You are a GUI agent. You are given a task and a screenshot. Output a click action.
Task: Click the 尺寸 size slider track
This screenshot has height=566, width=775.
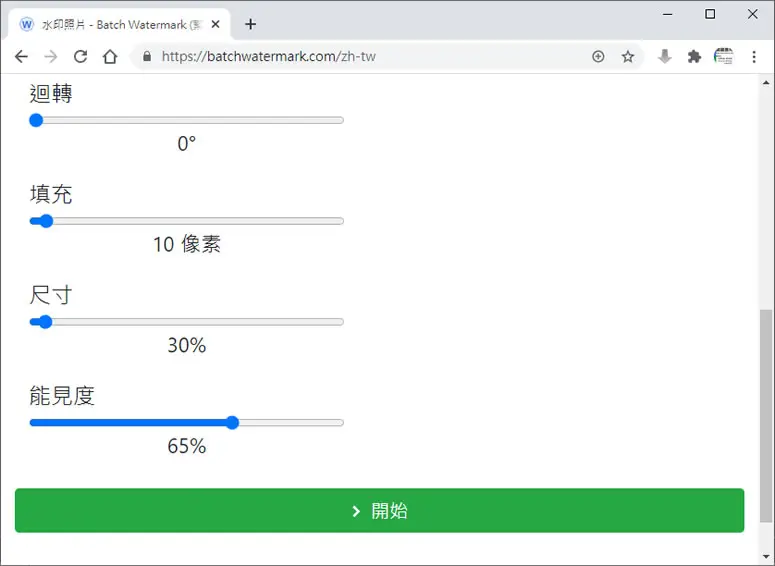tap(186, 322)
